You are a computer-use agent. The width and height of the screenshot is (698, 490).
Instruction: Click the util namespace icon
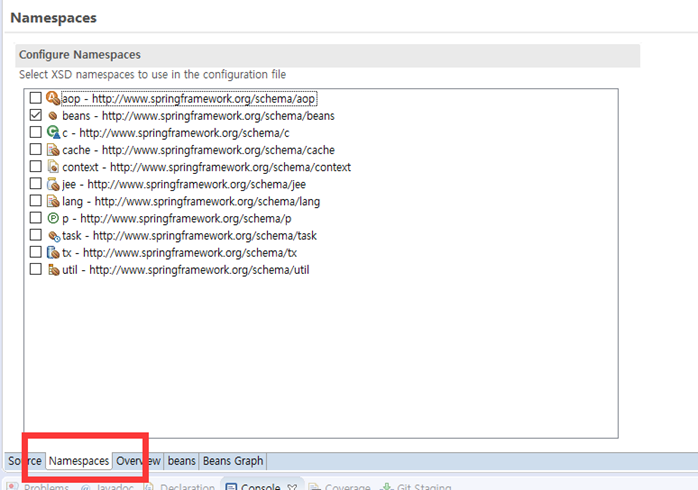53,270
